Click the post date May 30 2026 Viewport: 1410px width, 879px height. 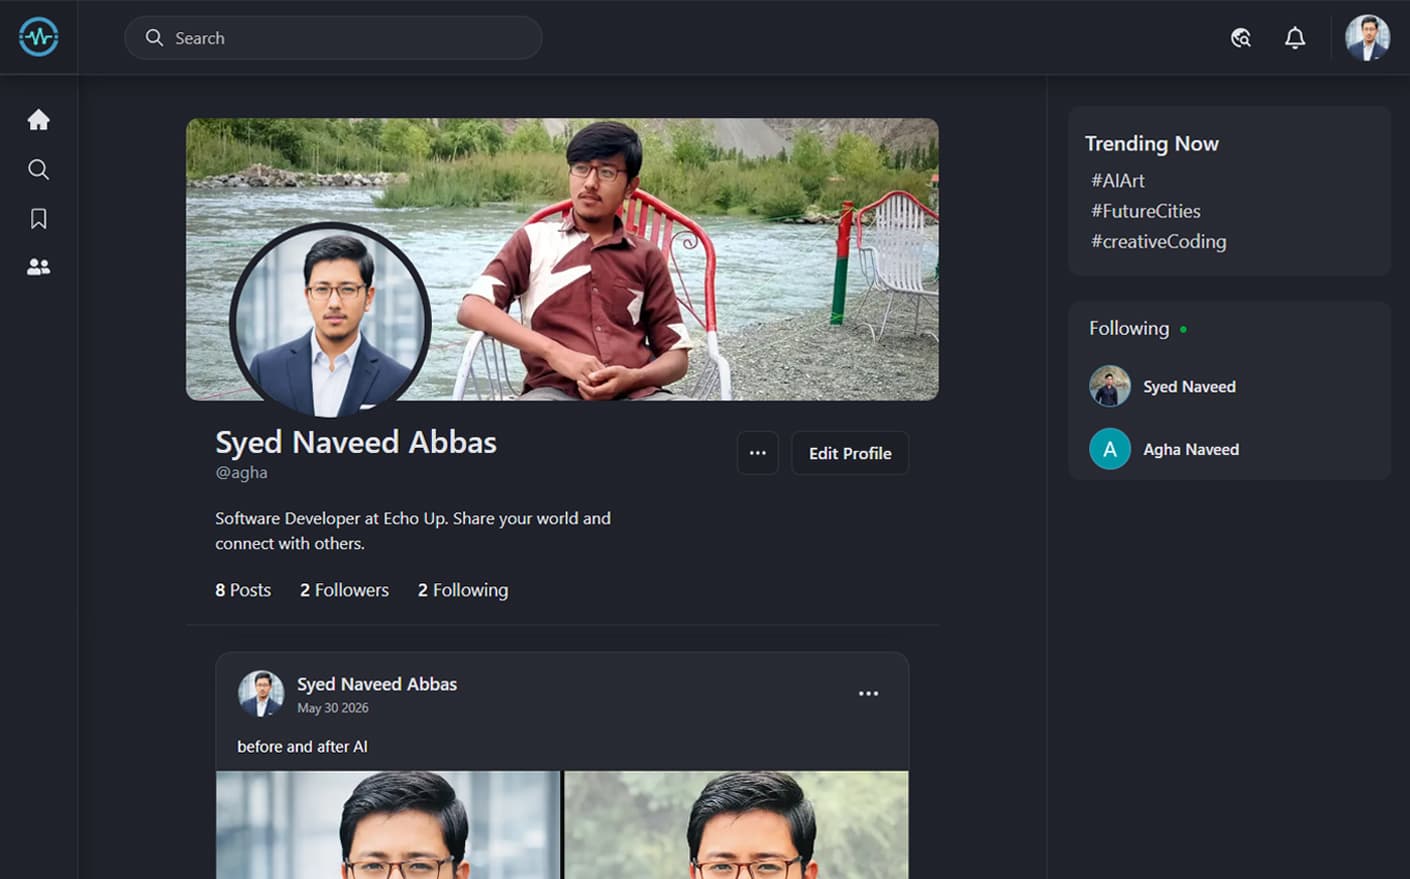[x=333, y=708]
